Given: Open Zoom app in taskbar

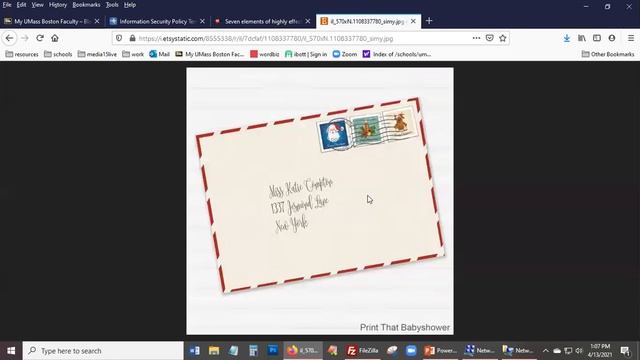Looking at the screenshot, I should click(411, 351).
